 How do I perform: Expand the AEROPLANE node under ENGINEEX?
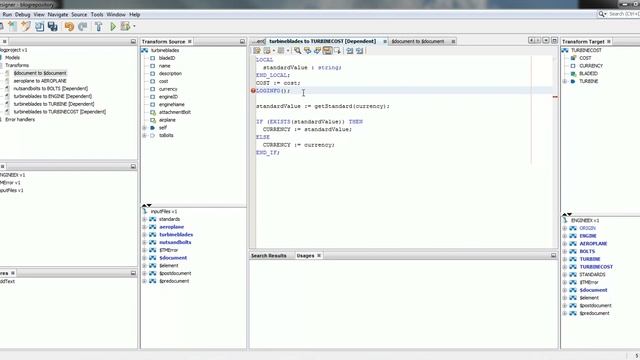point(565,244)
